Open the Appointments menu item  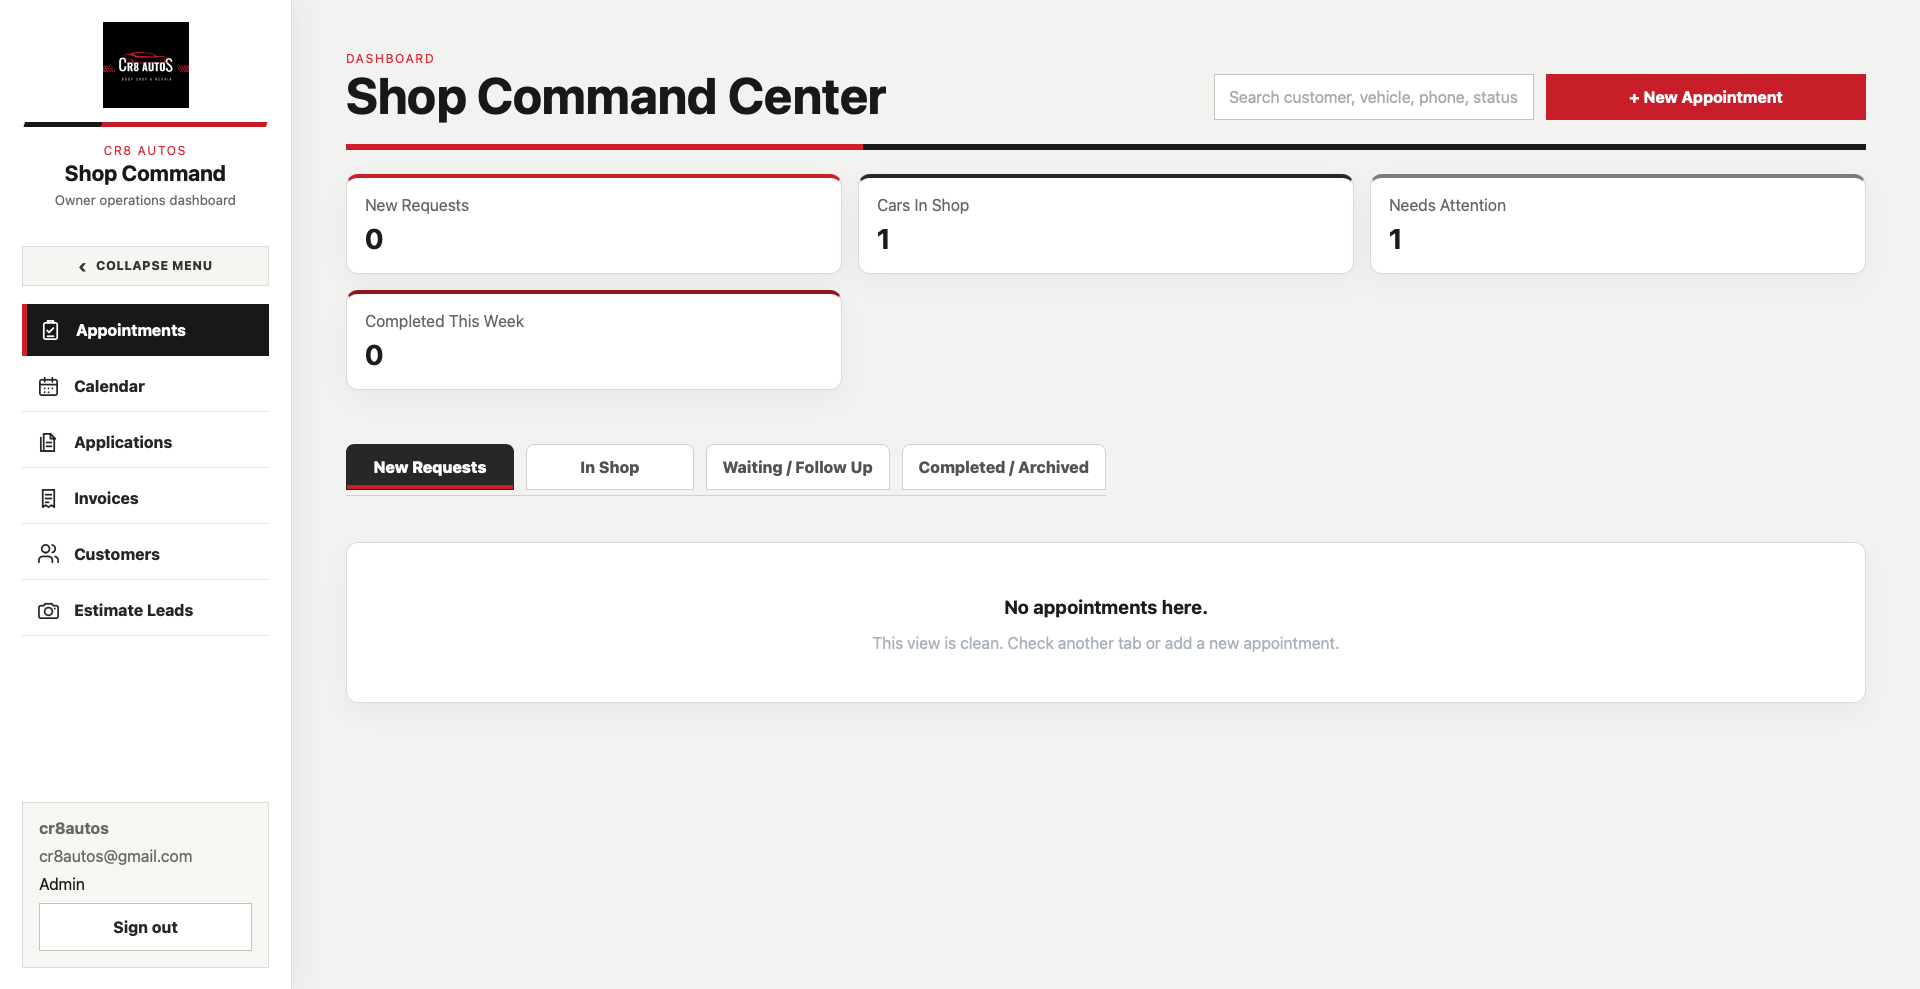tap(146, 330)
